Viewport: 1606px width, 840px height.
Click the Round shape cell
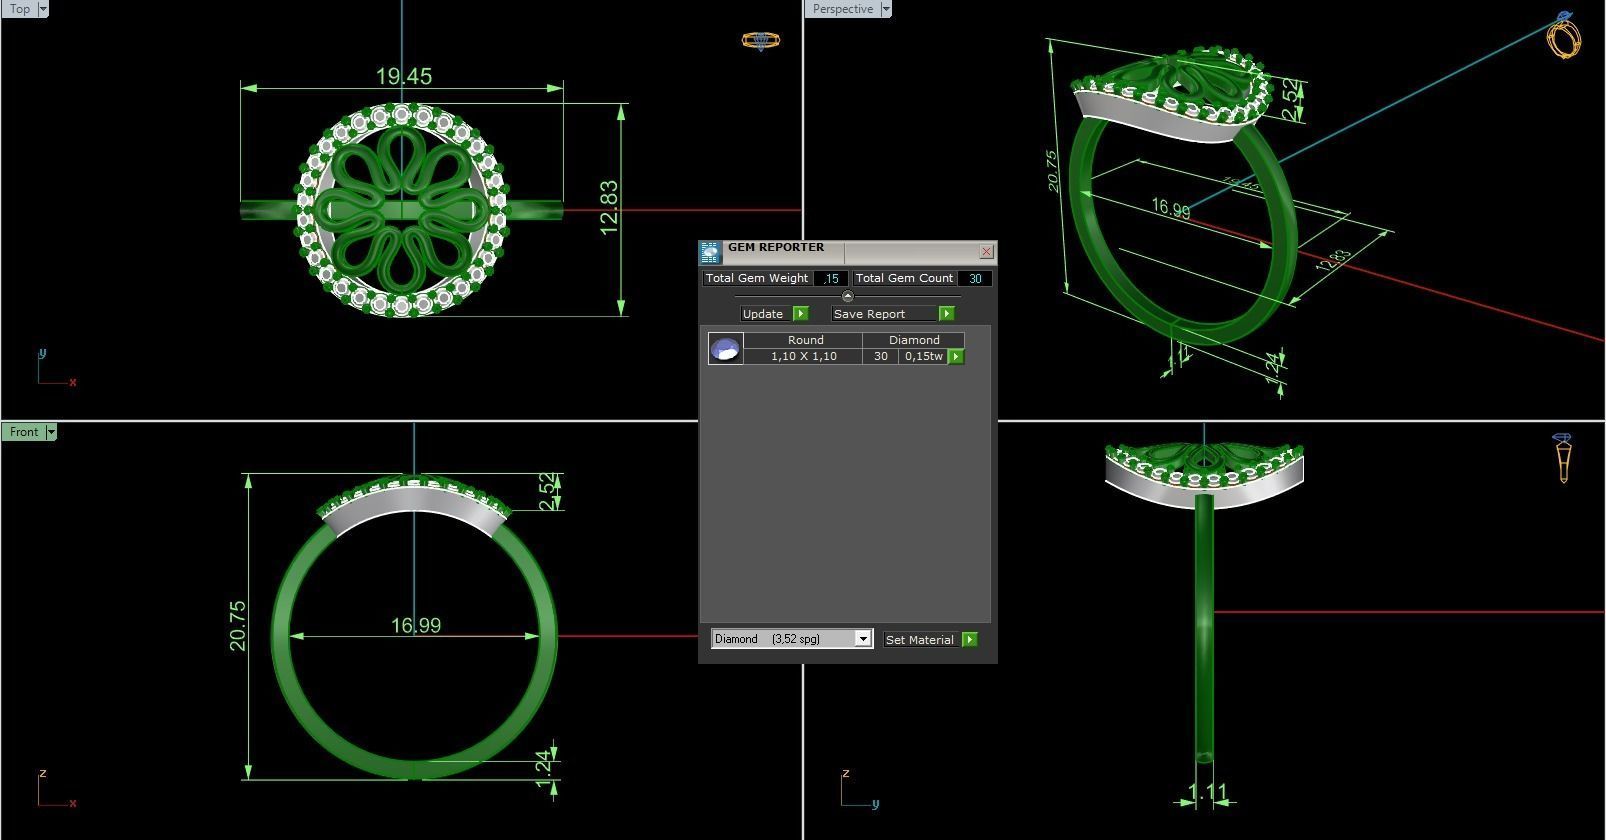[x=805, y=340]
